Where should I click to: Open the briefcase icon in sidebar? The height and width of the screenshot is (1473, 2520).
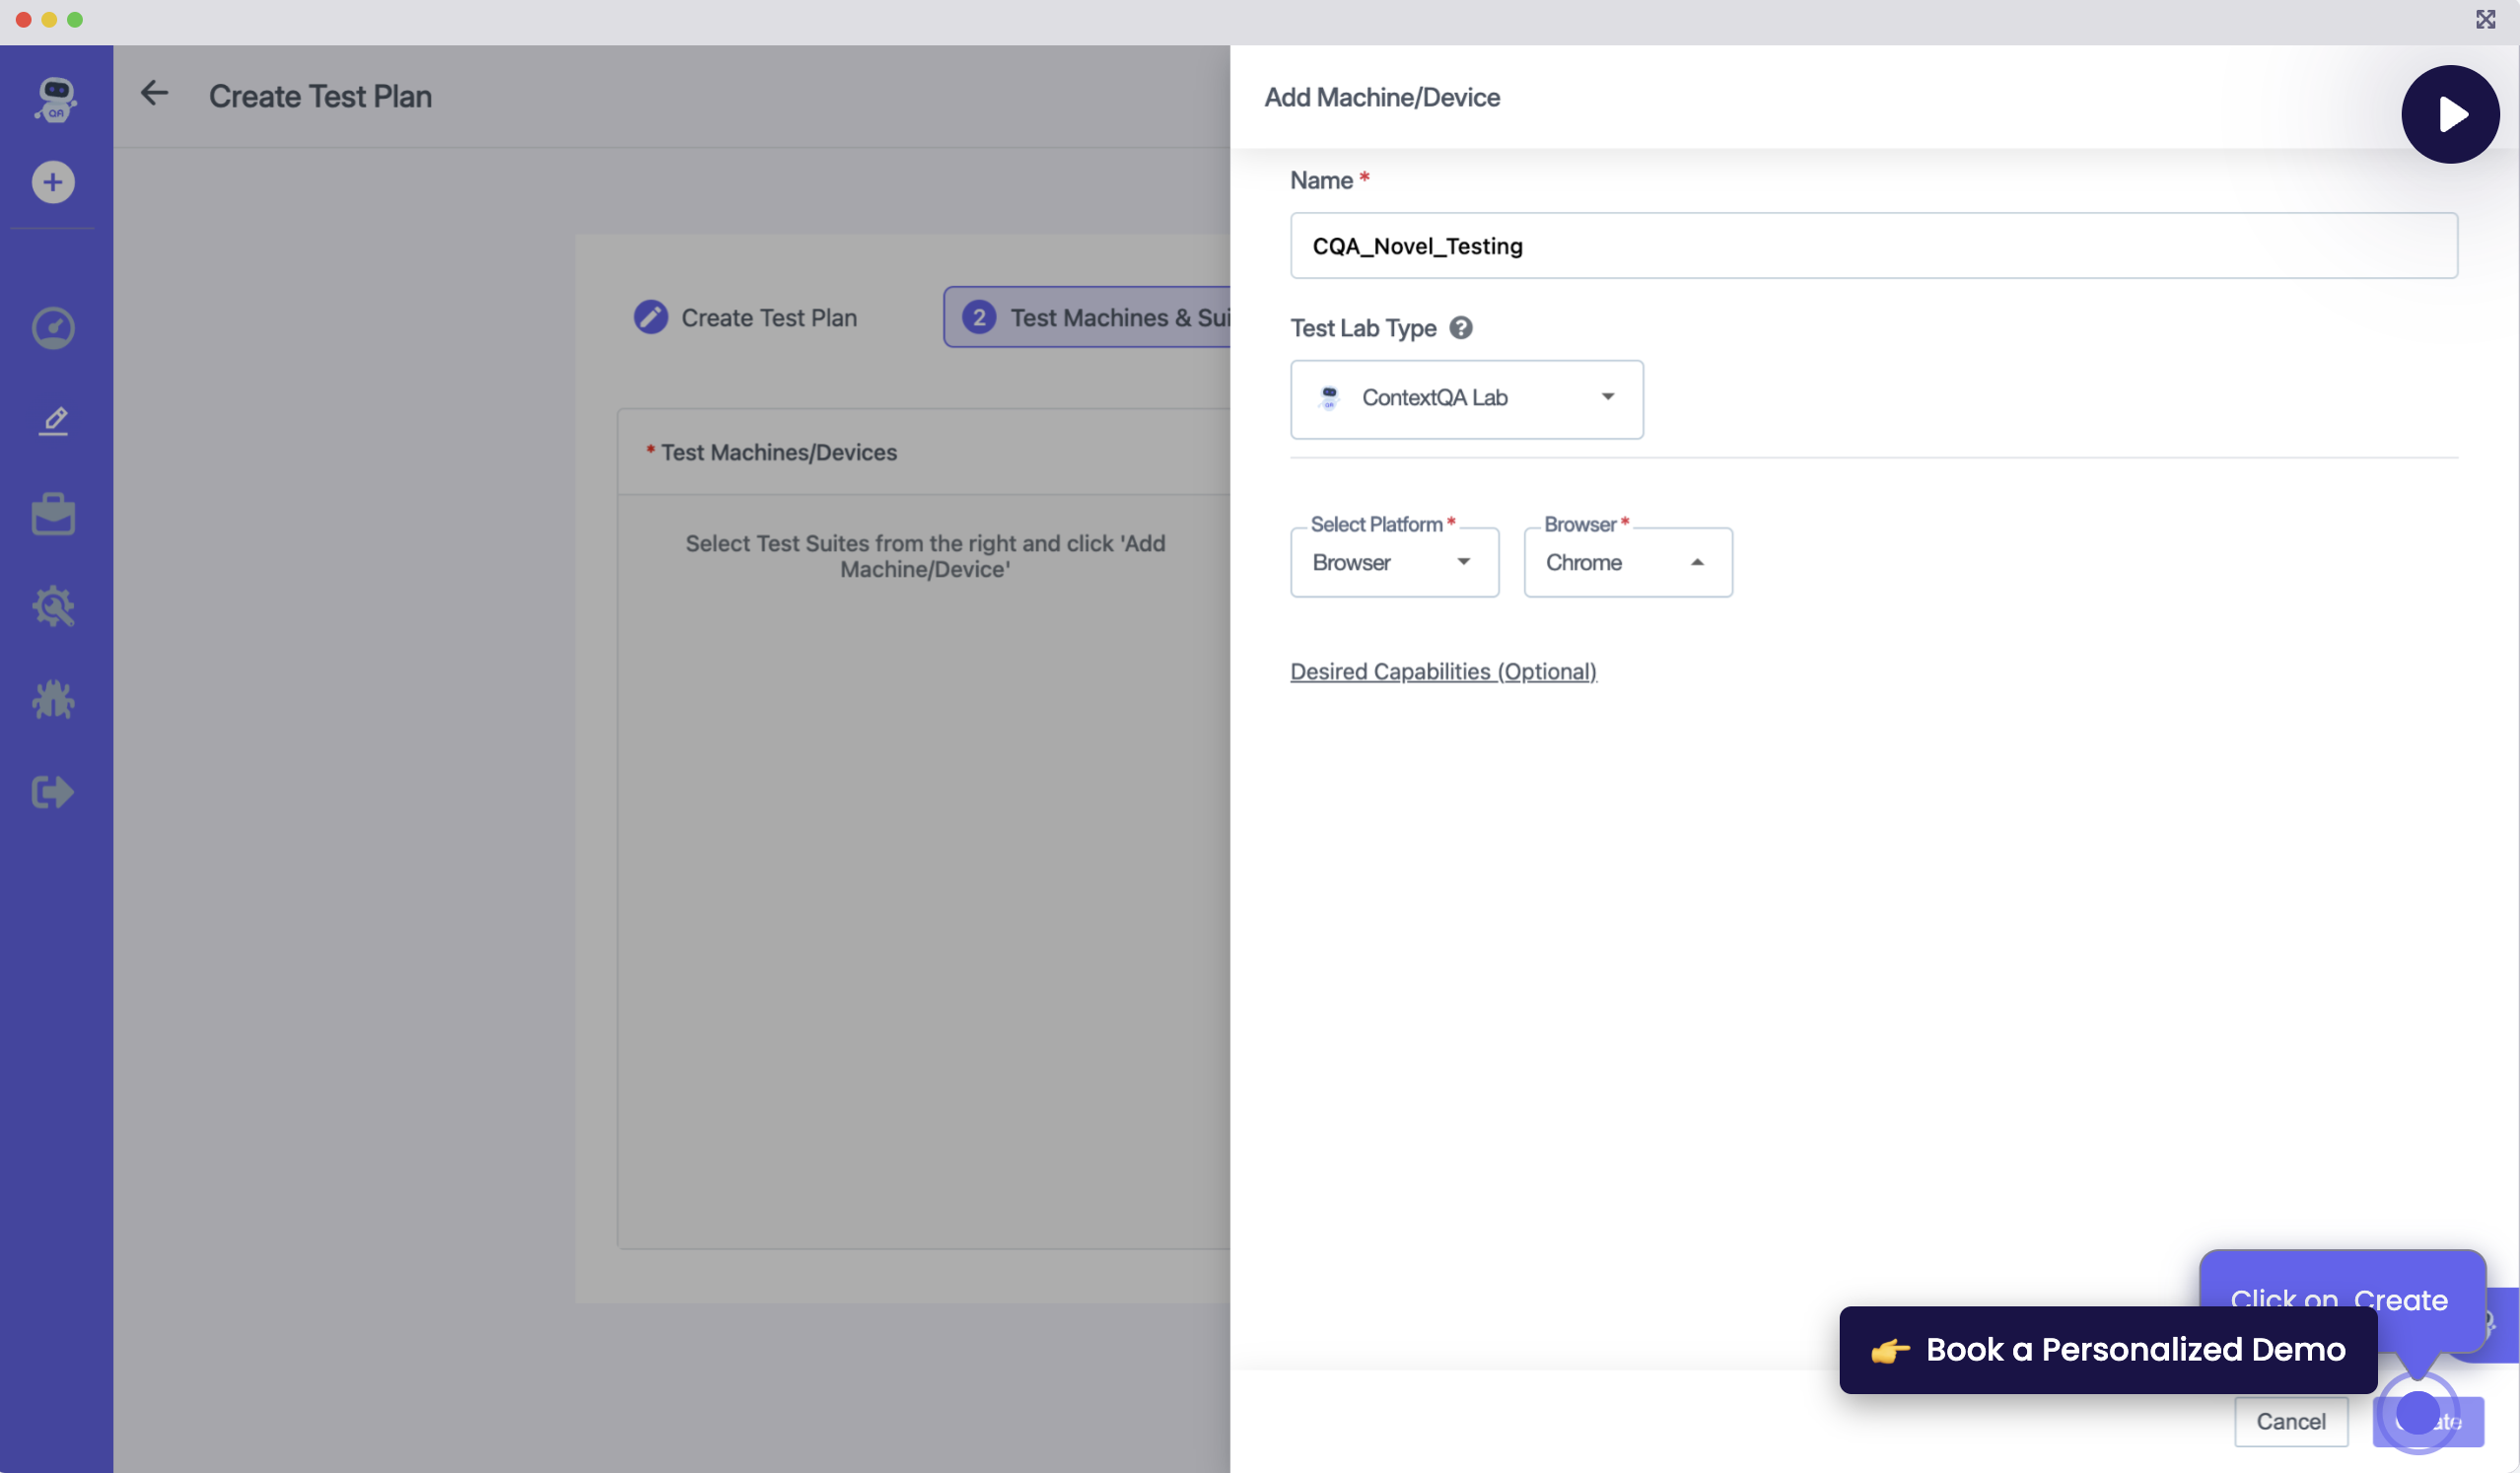[x=53, y=514]
